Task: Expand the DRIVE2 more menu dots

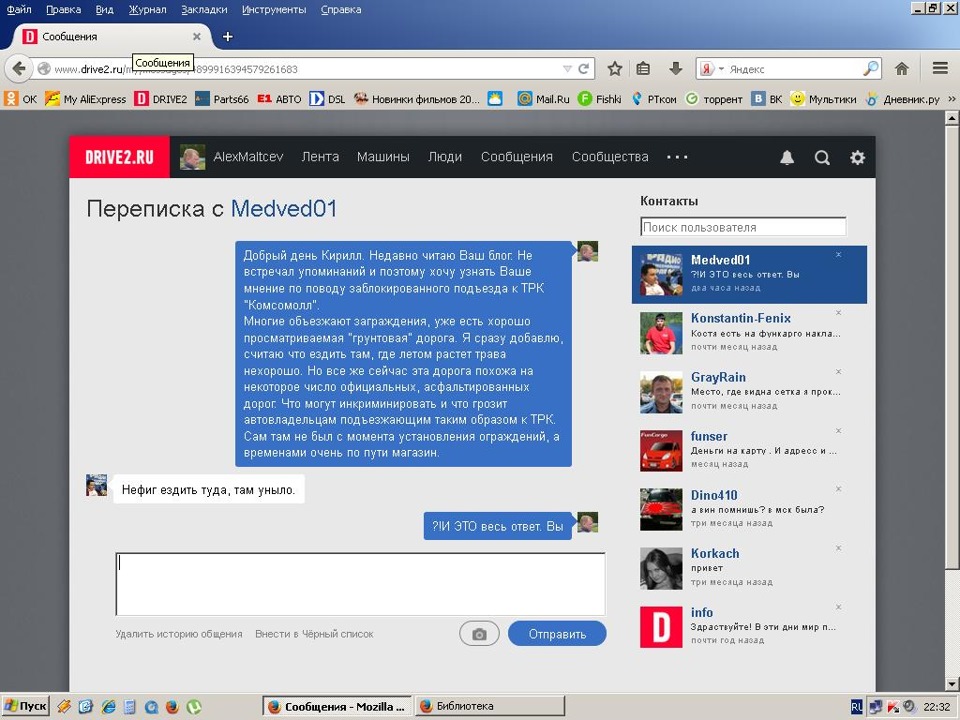Action: [677, 157]
